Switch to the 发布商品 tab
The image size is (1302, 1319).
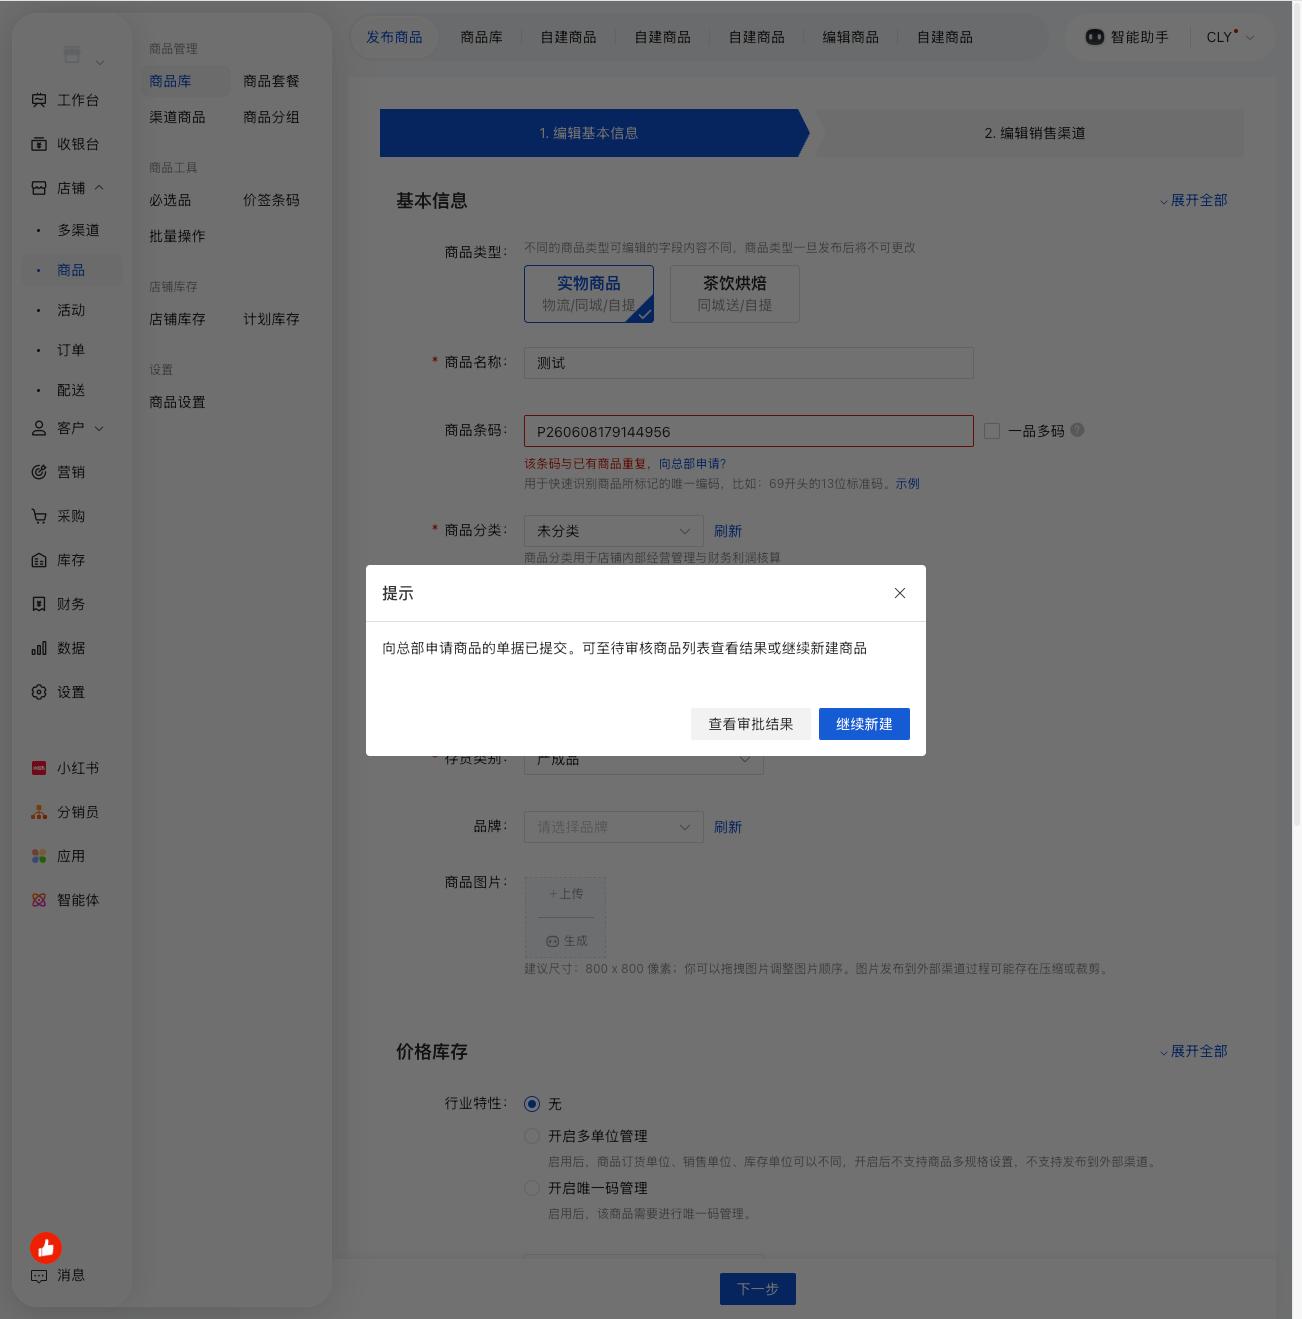tap(394, 37)
